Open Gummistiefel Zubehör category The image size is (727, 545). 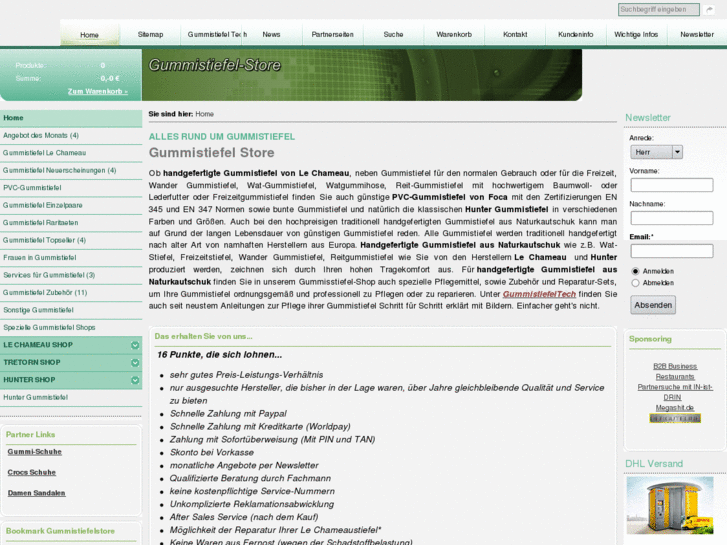[x=71, y=293]
